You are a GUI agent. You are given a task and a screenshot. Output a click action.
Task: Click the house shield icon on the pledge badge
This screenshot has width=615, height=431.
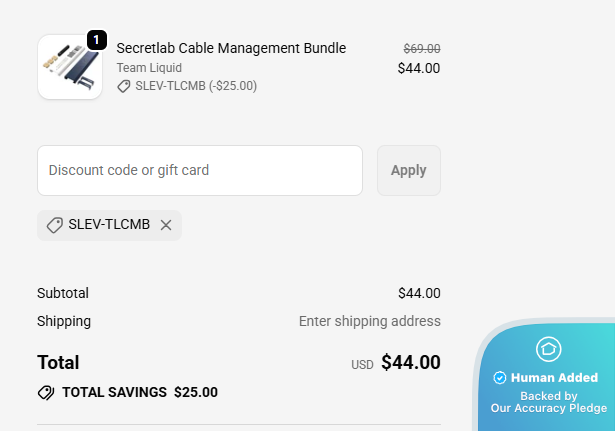click(x=549, y=349)
